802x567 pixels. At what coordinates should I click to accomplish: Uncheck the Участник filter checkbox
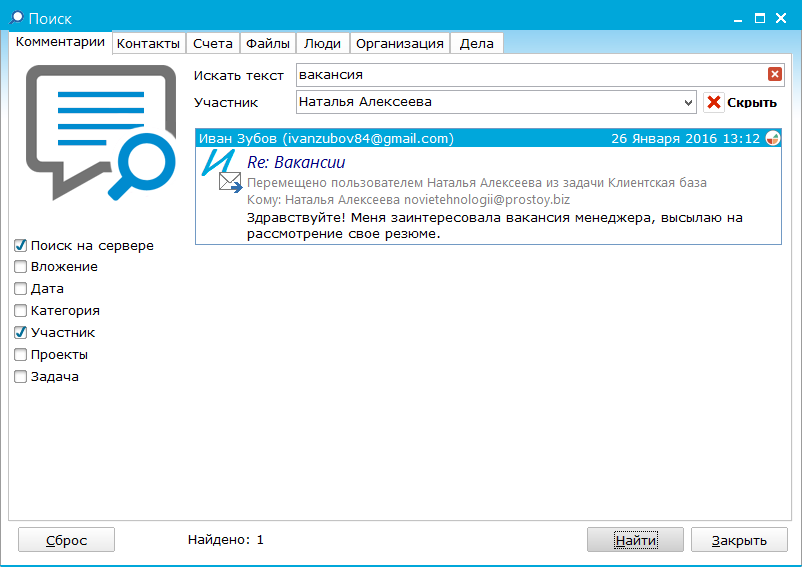click(20, 333)
